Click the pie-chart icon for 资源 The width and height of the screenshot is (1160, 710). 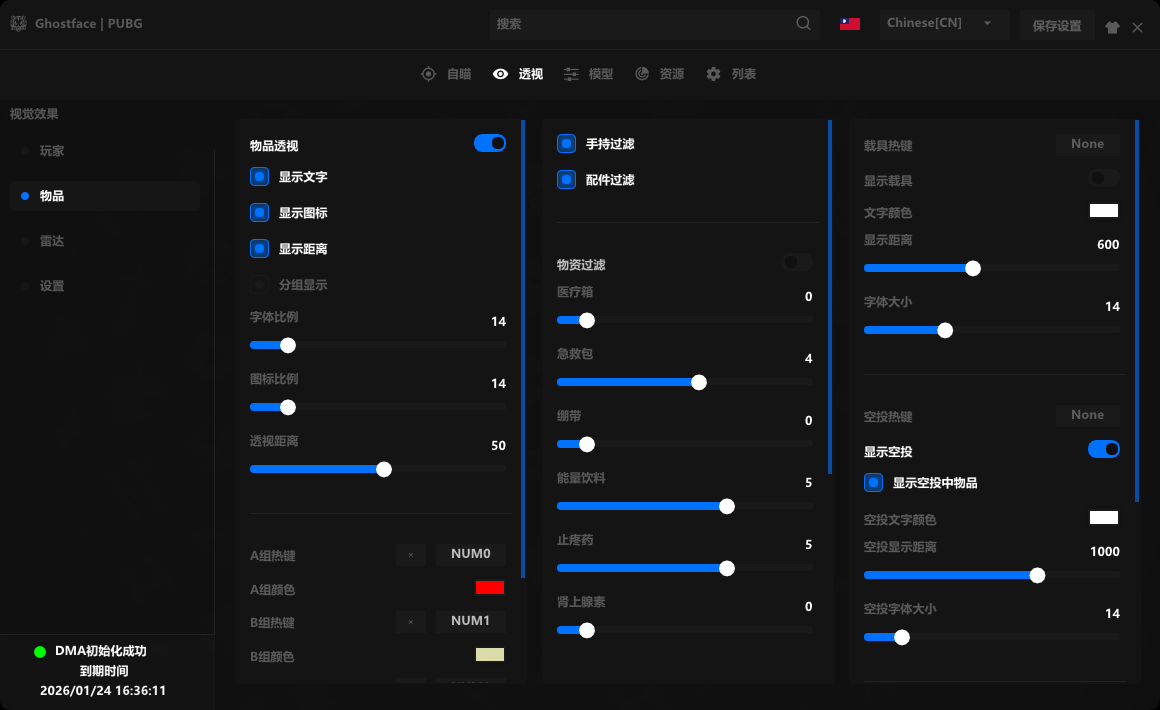642,74
